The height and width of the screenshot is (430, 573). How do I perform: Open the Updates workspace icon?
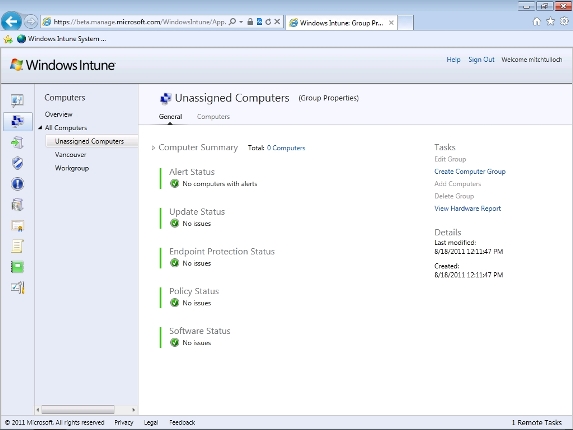click(17, 142)
